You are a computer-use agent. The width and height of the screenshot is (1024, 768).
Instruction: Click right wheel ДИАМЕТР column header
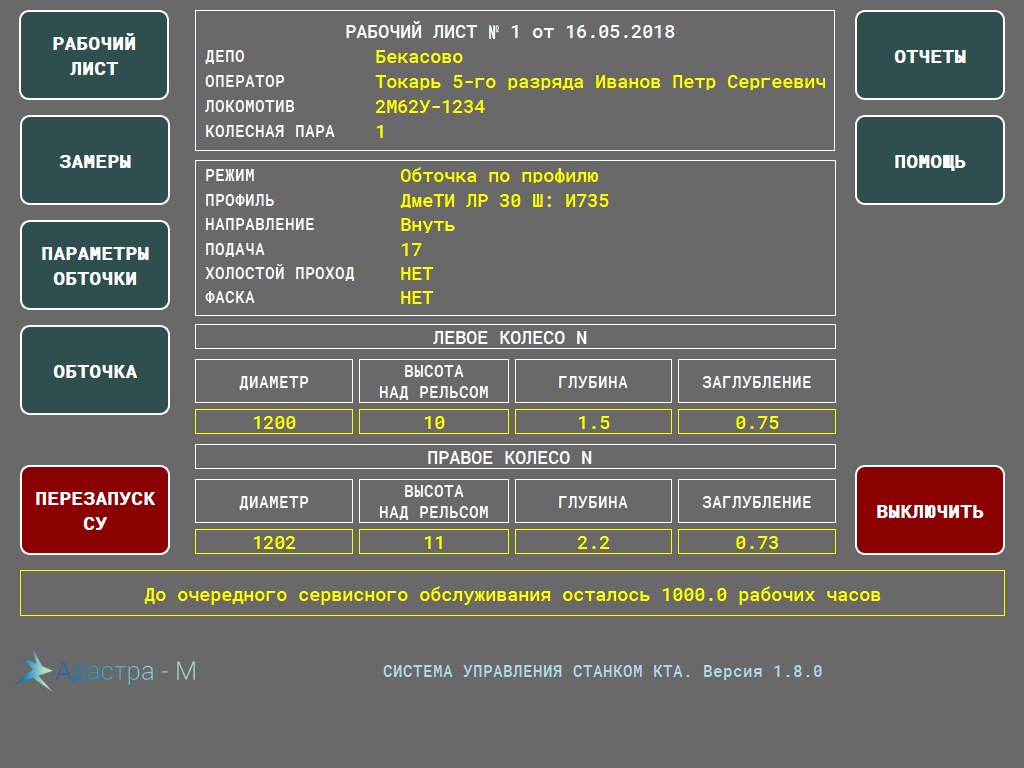(x=274, y=502)
